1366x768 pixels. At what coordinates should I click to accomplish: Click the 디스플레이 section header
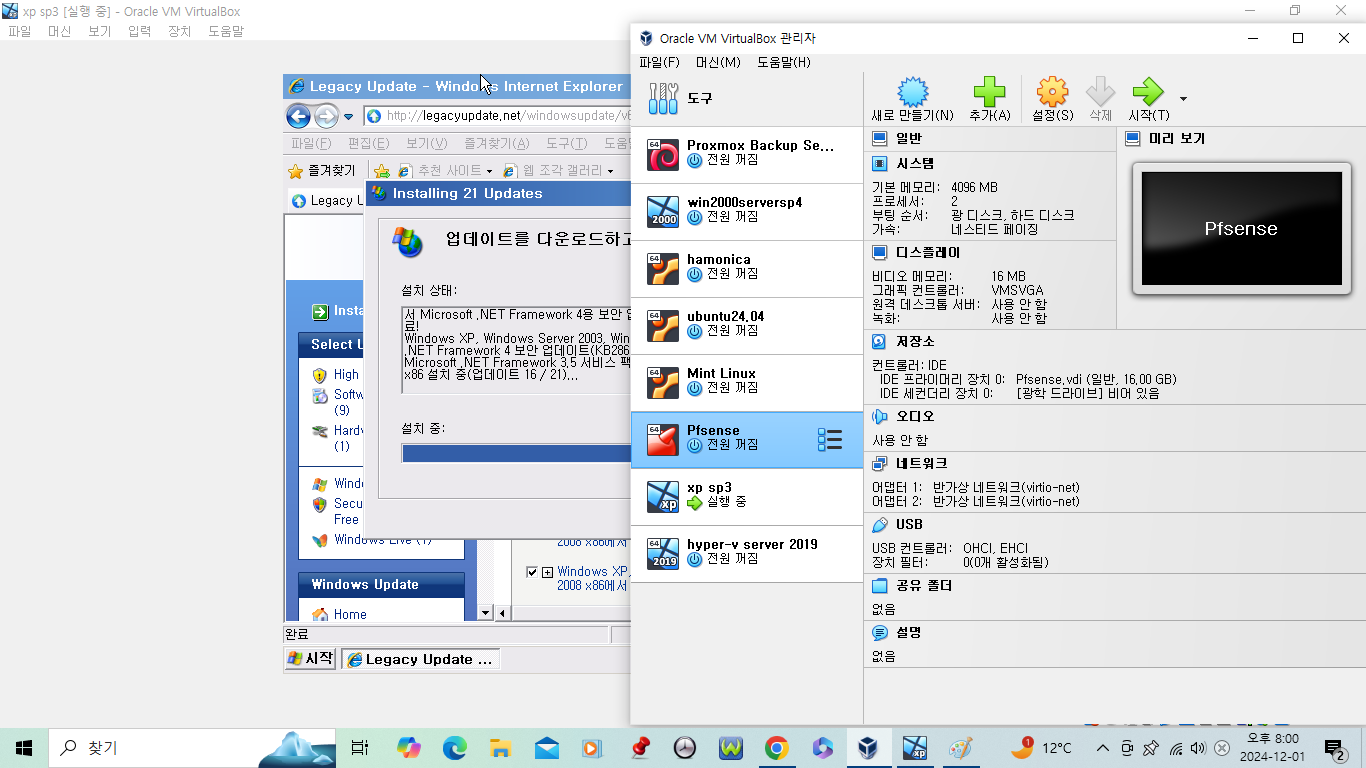[x=927, y=252]
